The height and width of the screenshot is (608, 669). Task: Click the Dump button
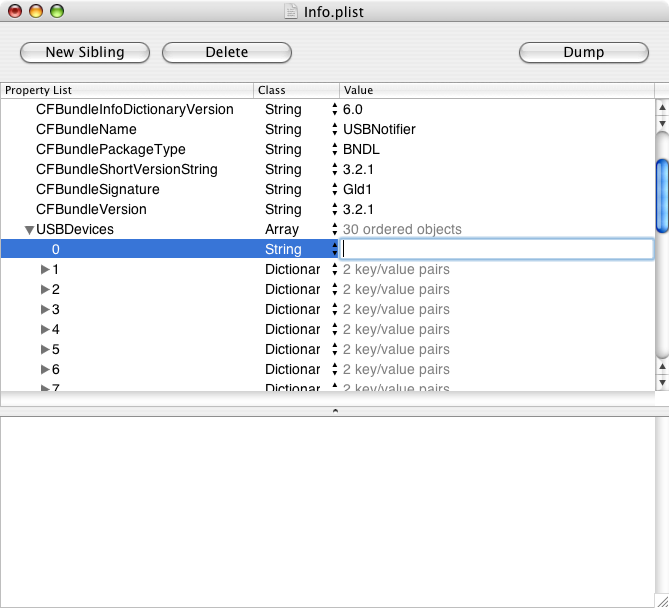584,52
